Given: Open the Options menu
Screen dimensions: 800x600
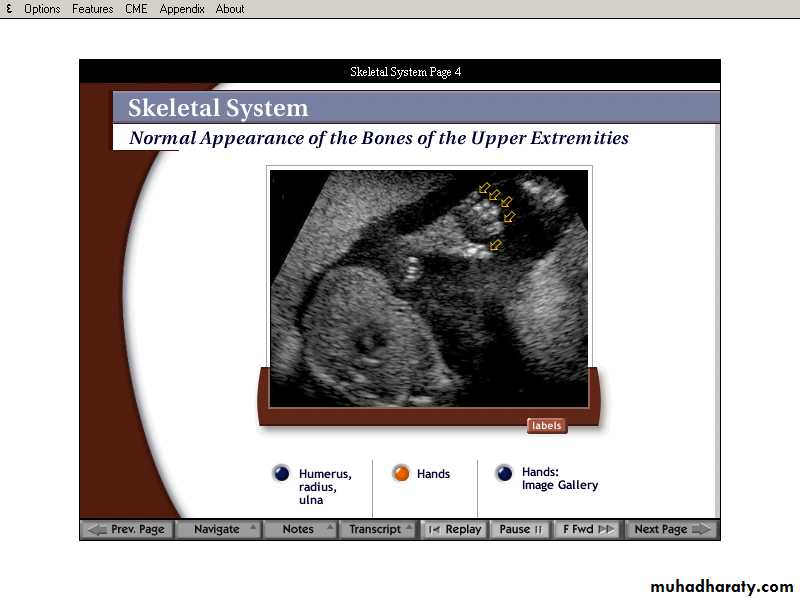Looking at the screenshot, I should coord(42,9).
